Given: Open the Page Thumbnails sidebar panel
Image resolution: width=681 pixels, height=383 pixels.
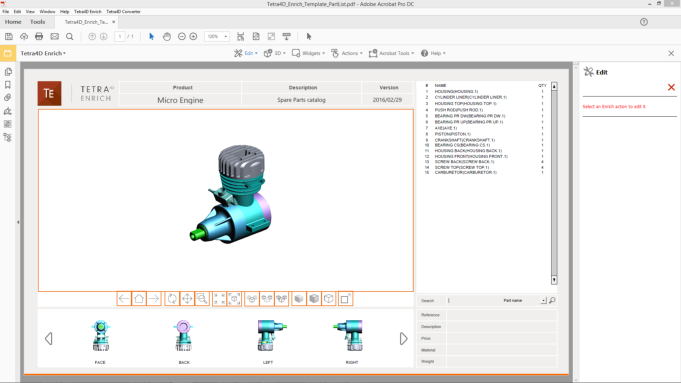Looking at the screenshot, I should [x=8, y=72].
